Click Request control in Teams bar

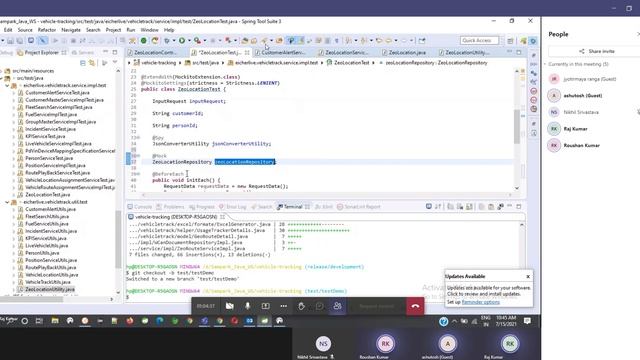pos(376,306)
